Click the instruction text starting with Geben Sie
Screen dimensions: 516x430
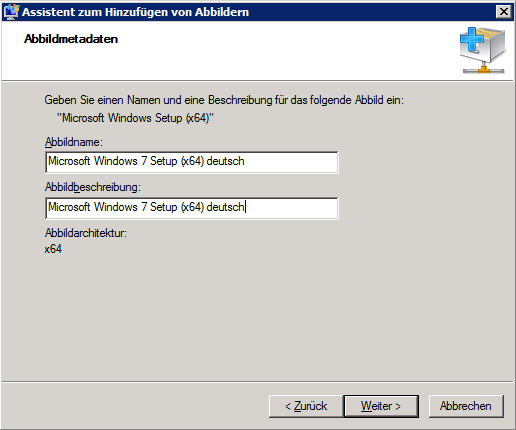(x=224, y=100)
